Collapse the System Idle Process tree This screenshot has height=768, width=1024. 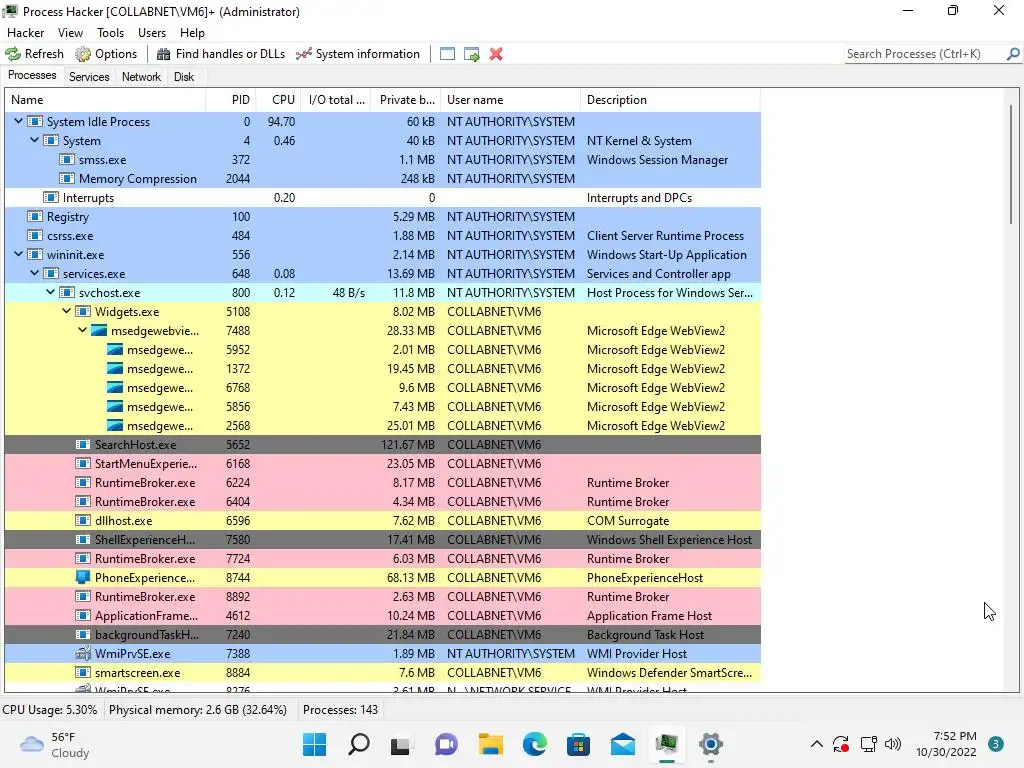pyautogui.click(x=18, y=121)
